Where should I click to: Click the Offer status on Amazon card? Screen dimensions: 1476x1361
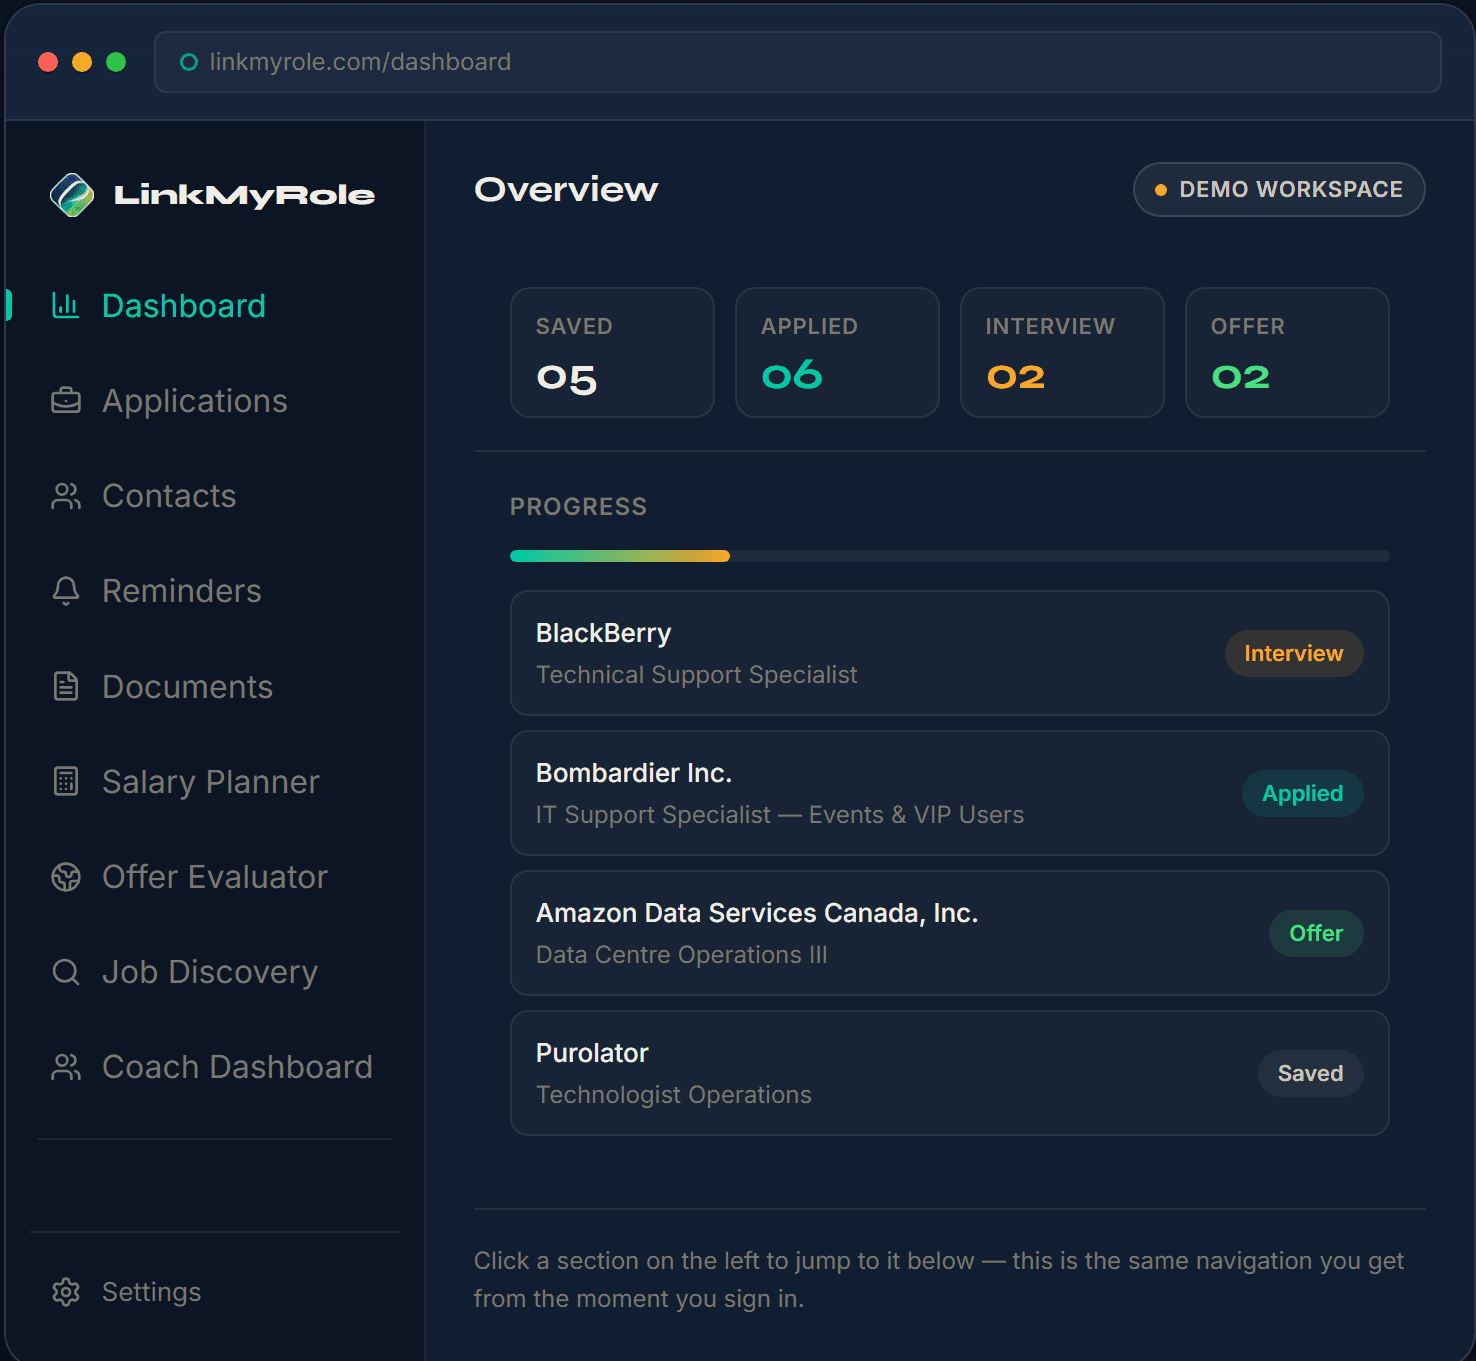point(1316,933)
